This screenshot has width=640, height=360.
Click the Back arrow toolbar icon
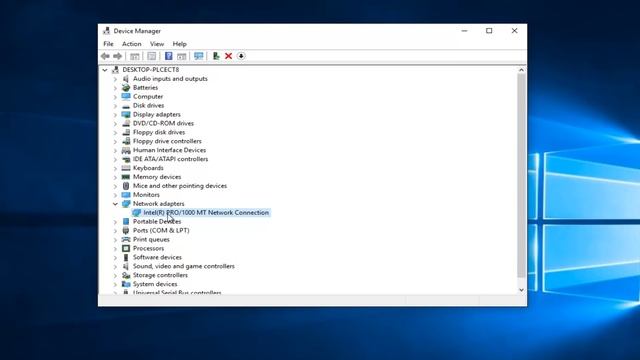[105, 56]
